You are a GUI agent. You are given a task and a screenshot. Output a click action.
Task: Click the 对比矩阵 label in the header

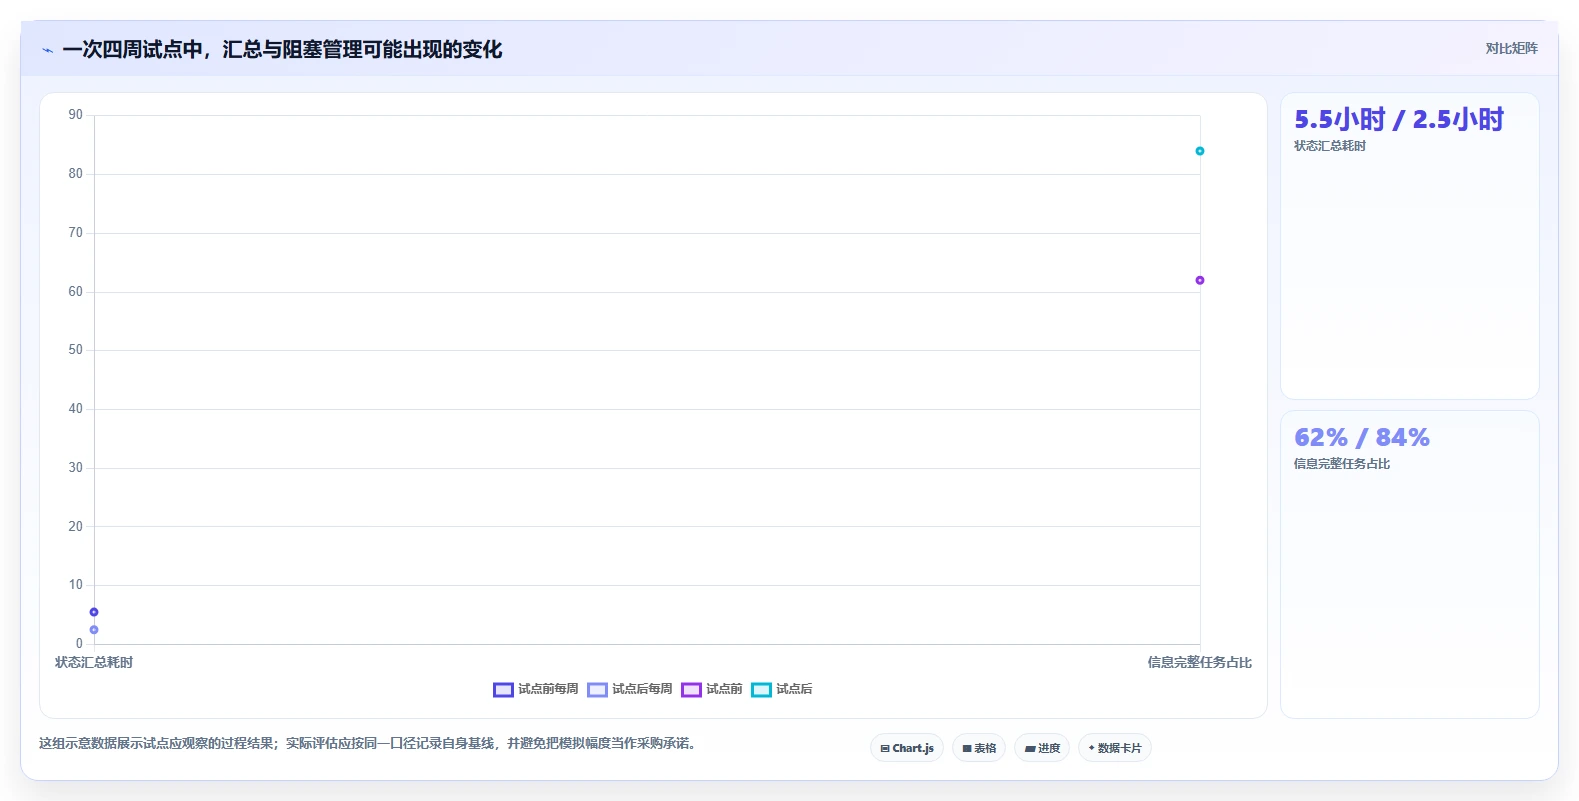1511,49
